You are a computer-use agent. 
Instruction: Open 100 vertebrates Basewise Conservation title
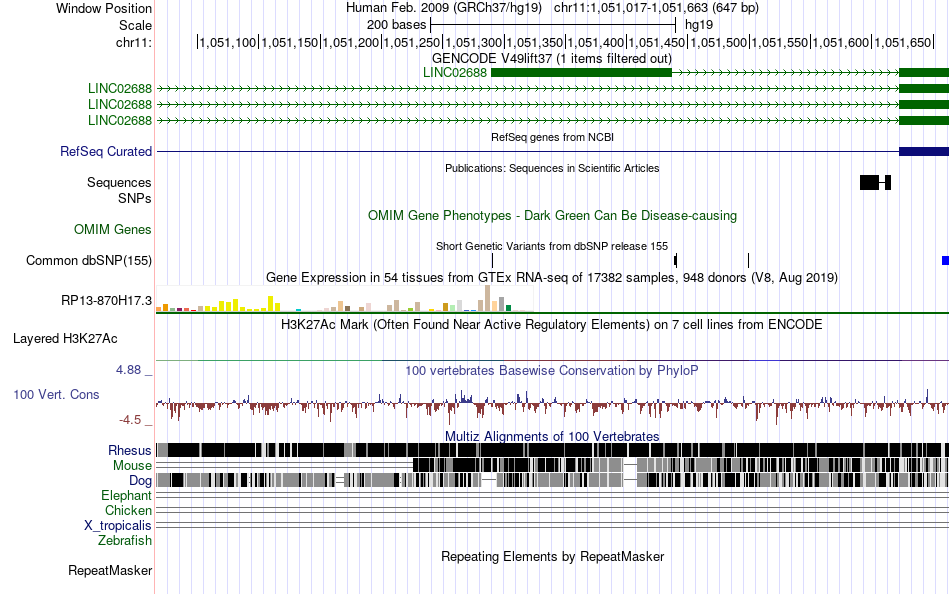[551, 370]
